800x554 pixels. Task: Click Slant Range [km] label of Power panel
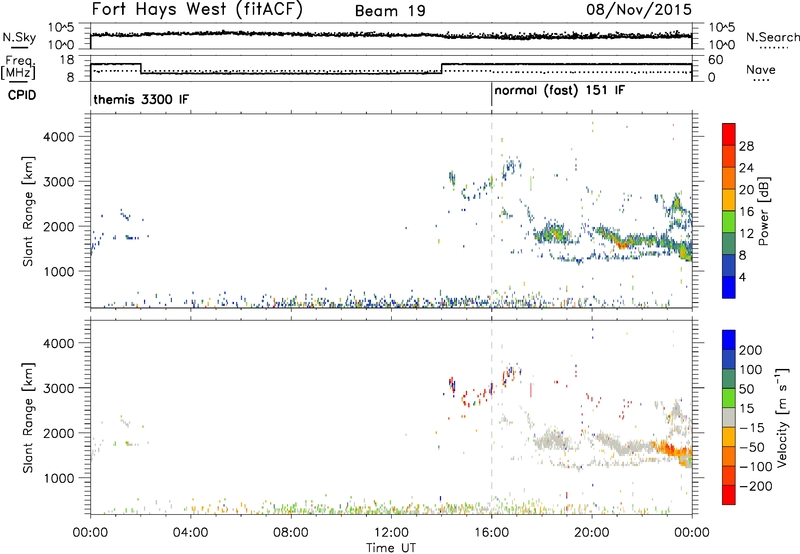coord(28,211)
